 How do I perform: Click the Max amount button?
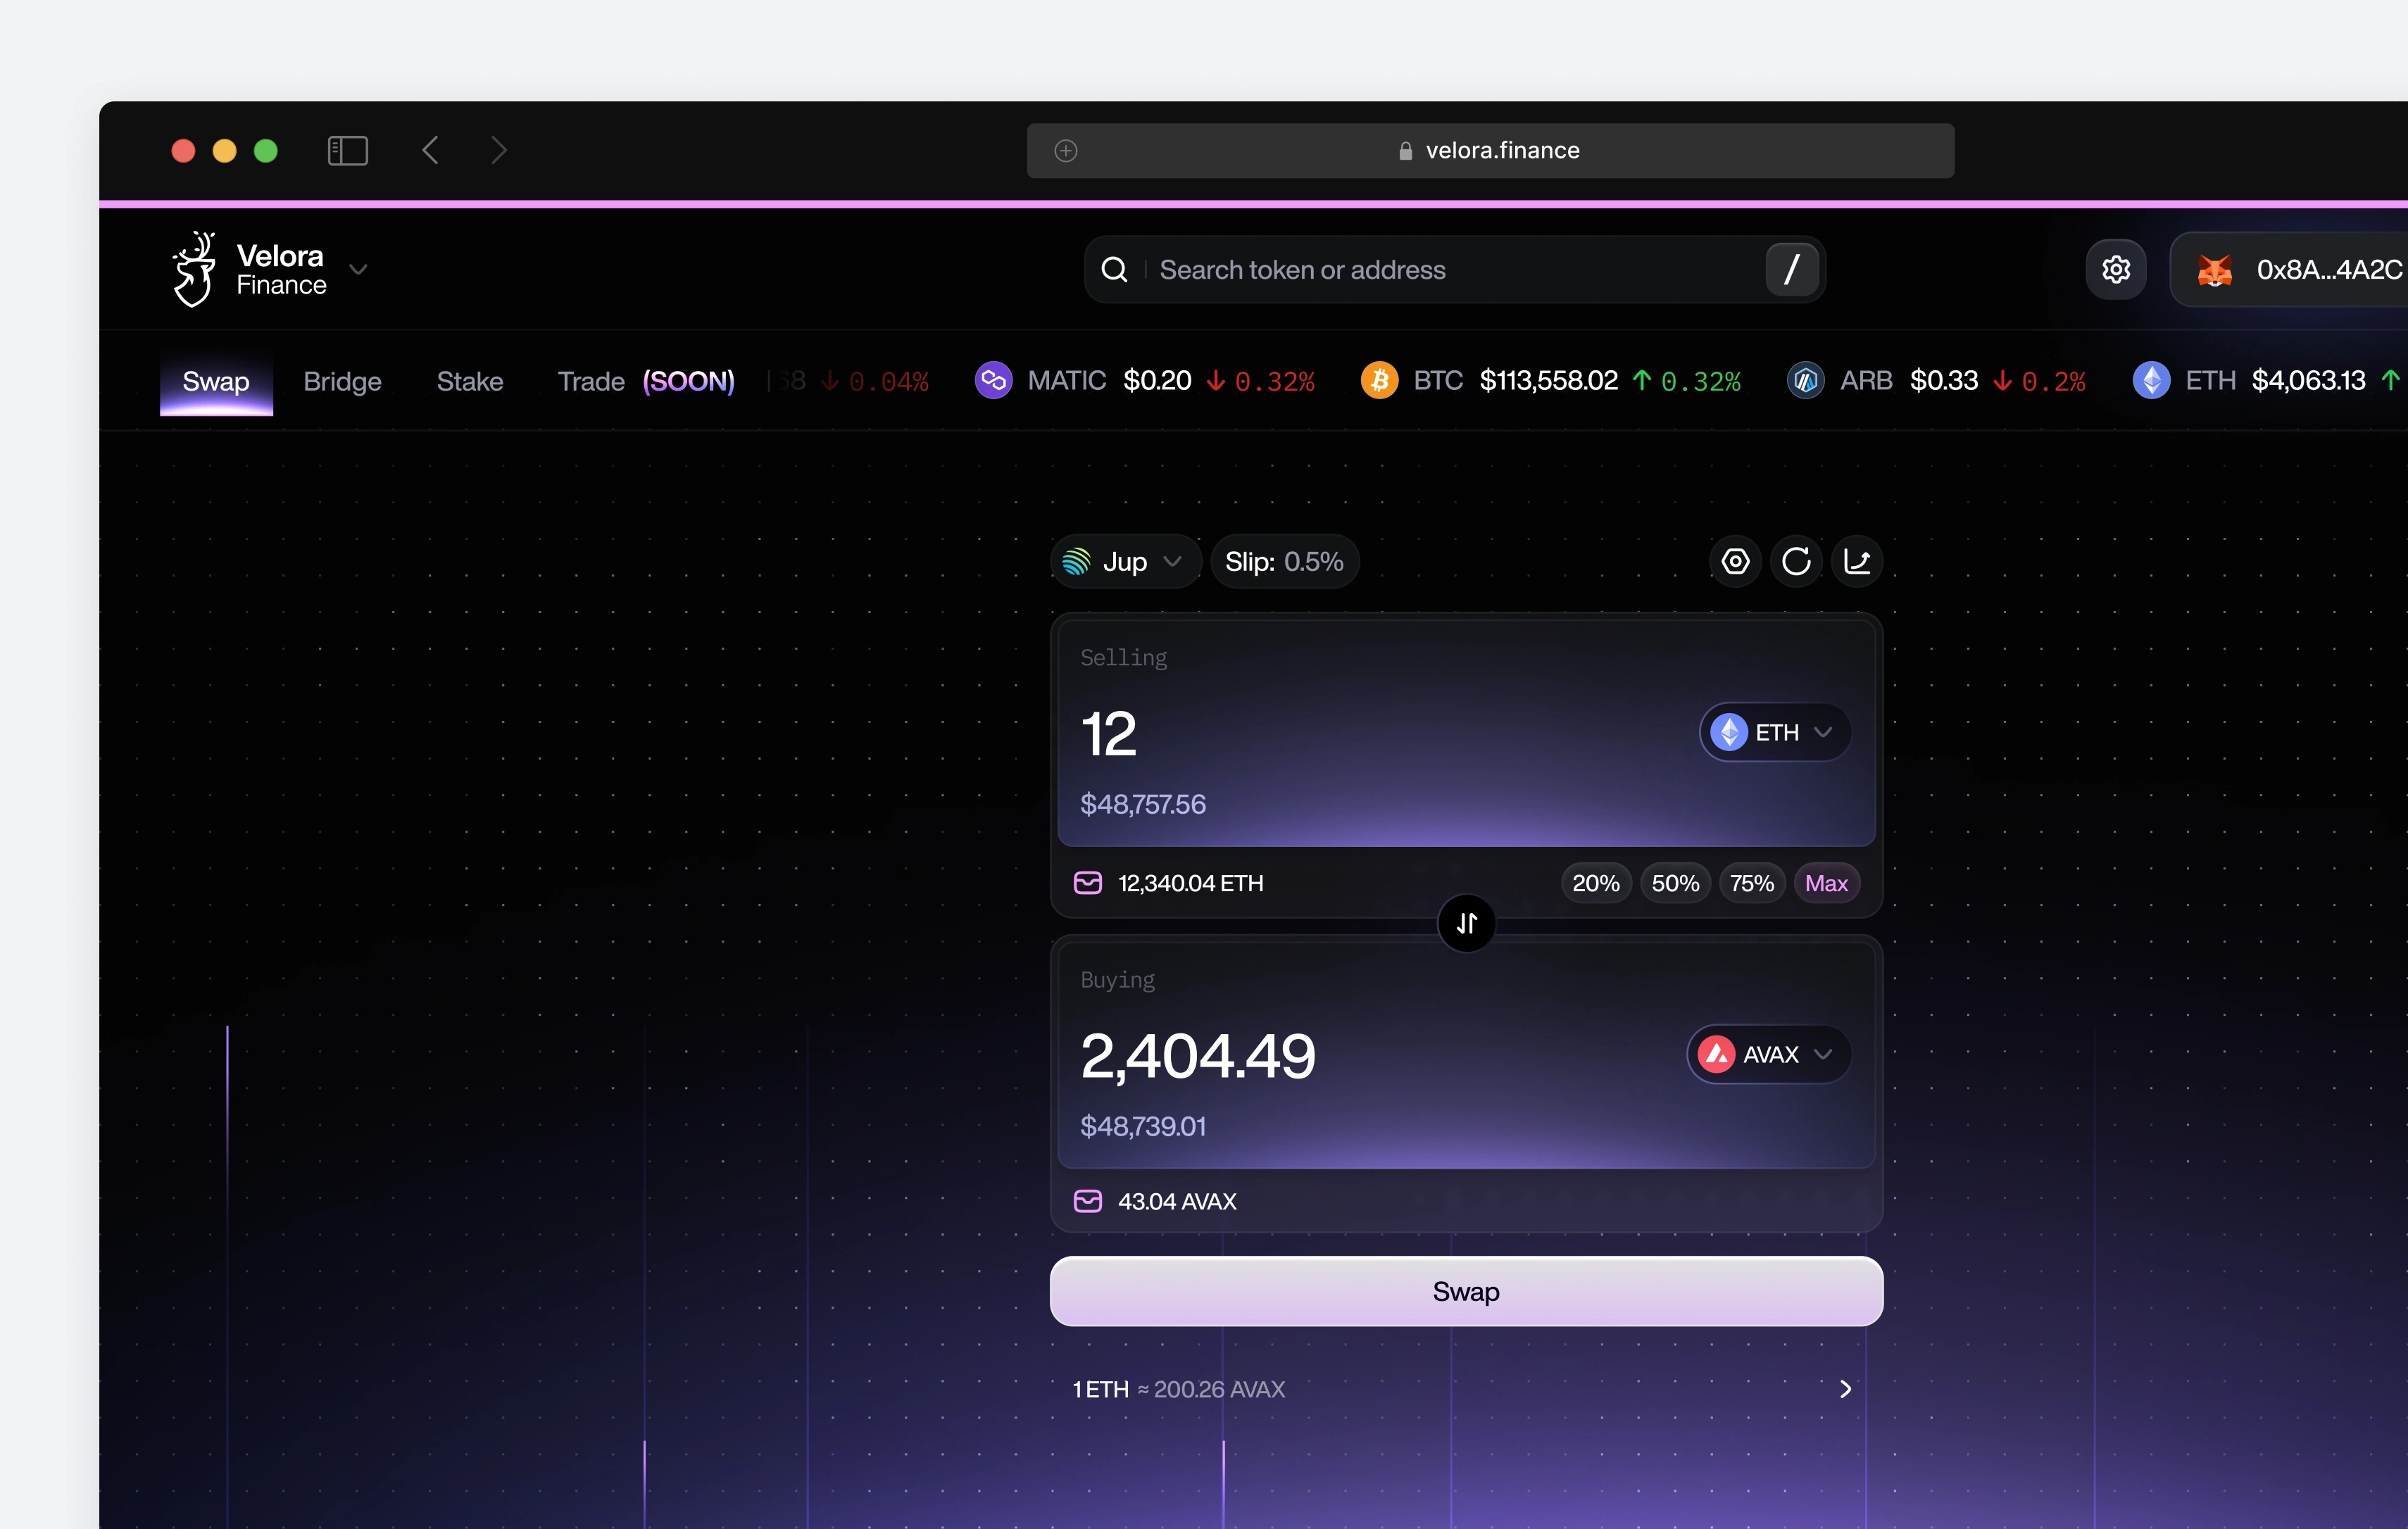coord(1826,883)
